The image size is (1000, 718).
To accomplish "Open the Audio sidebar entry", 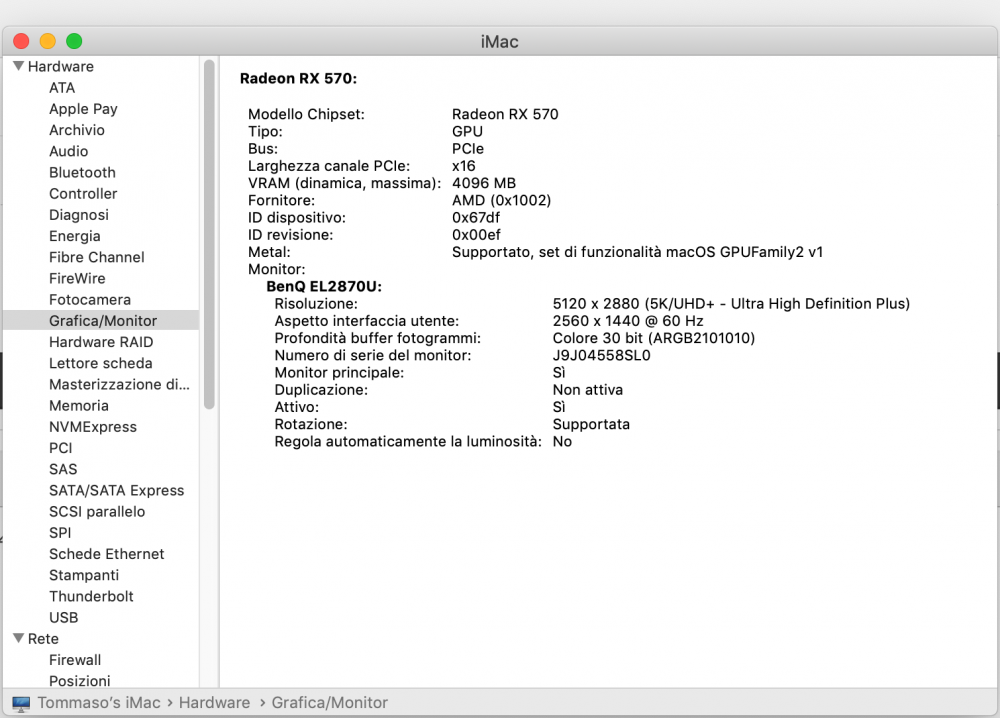I will [x=68, y=151].
